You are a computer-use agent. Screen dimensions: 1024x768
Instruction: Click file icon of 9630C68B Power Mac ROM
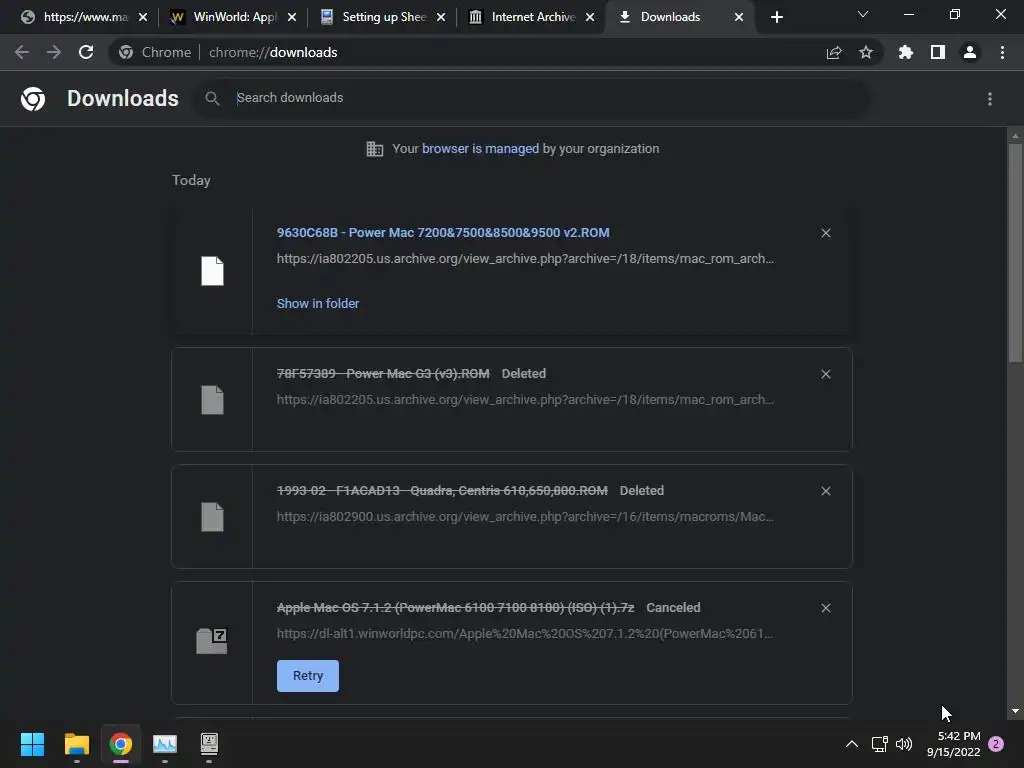pos(212,271)
